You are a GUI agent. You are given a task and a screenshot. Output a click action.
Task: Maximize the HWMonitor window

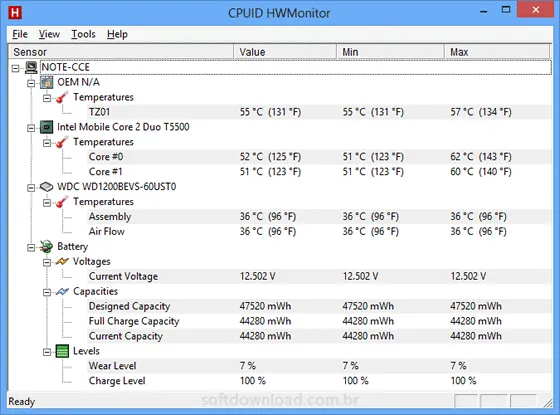point(506,10)
